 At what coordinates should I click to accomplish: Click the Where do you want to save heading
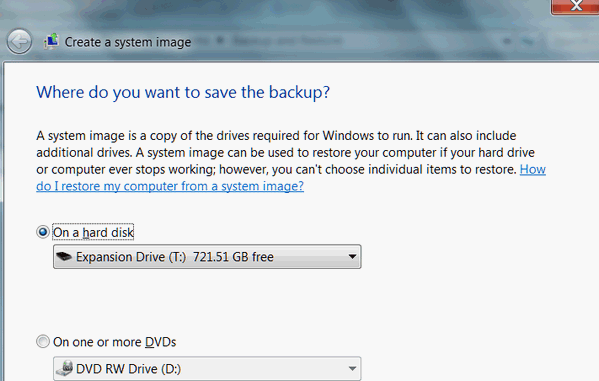(183, 92)
